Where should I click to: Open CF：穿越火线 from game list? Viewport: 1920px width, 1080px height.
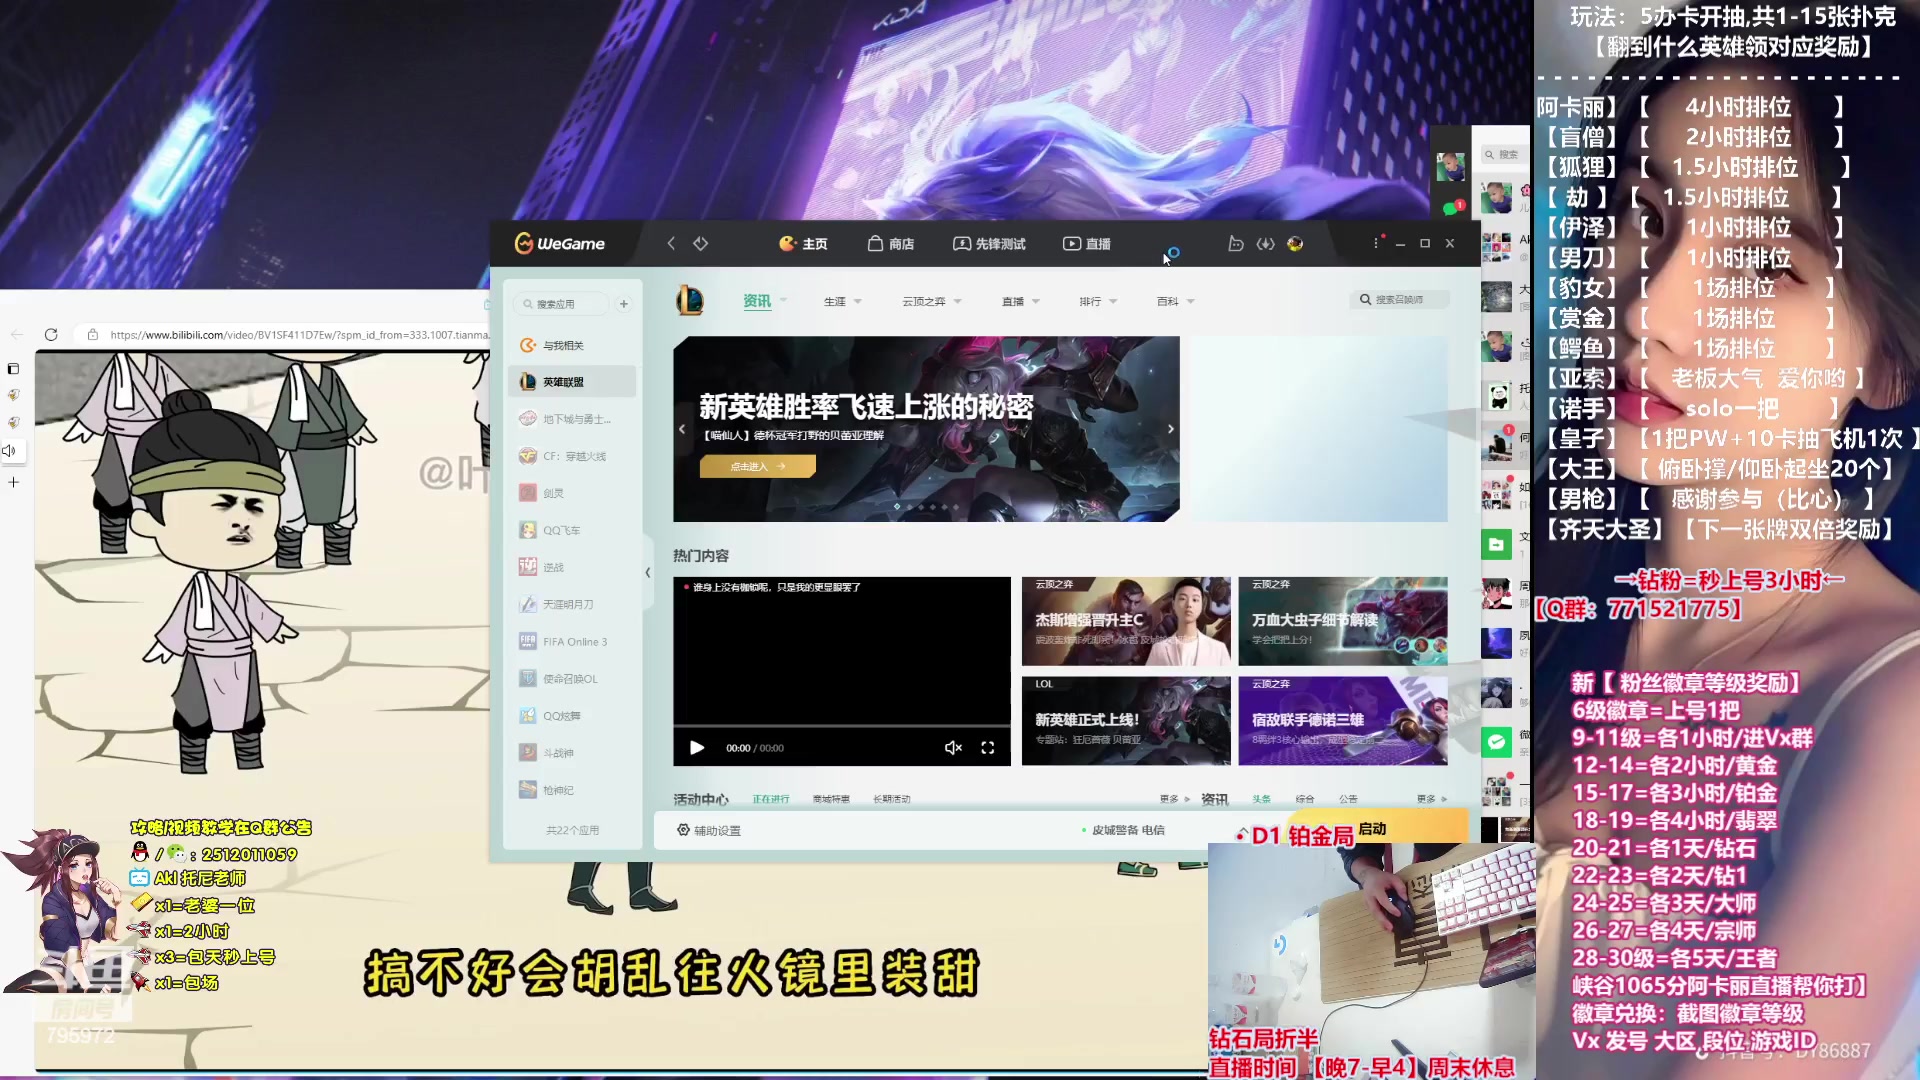[x=573, y=455]
